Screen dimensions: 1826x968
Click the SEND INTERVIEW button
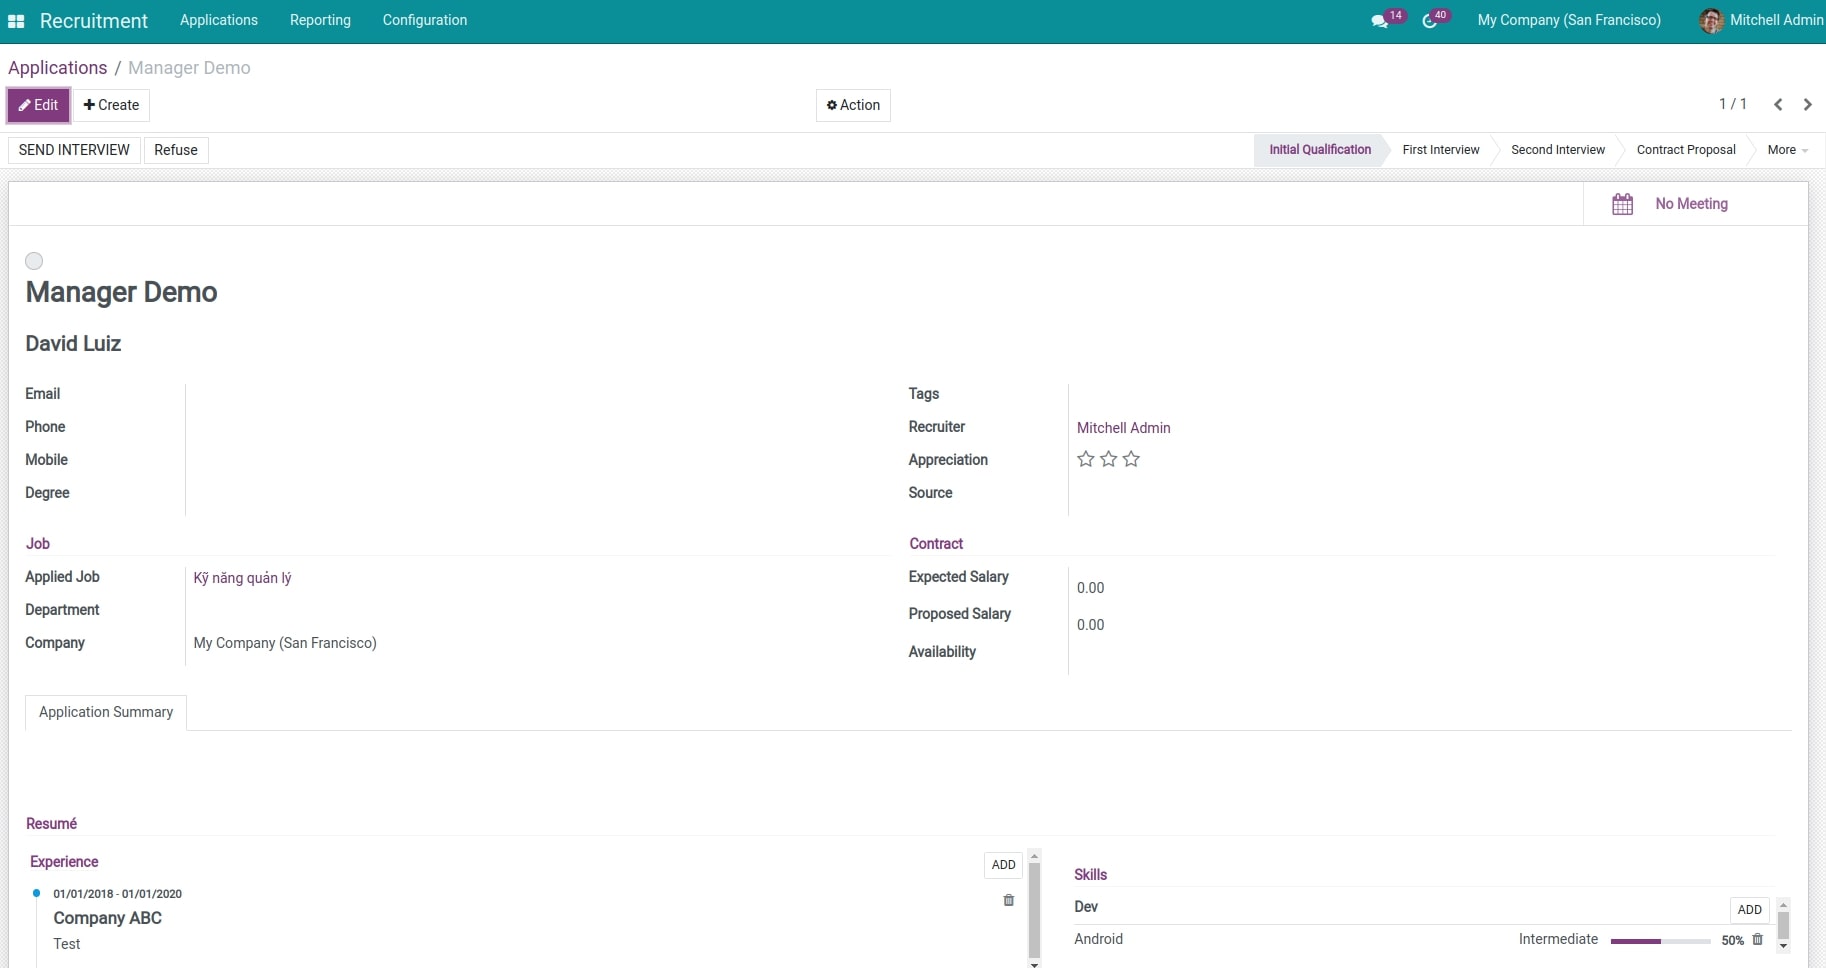(x=73, y=150)
